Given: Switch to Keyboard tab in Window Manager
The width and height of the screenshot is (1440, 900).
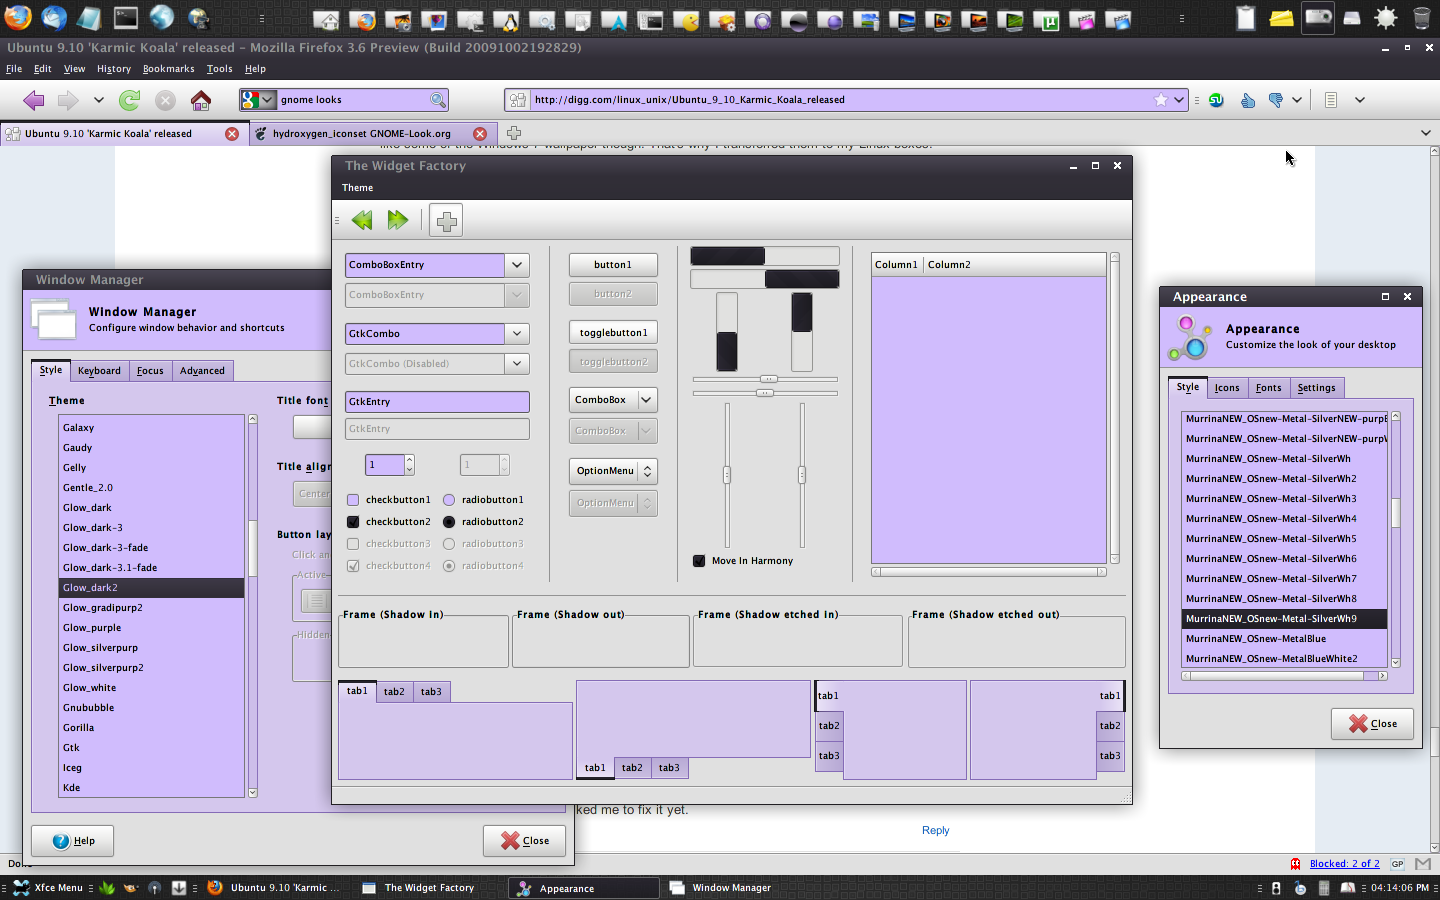Looking at the screenshot, I should [x=99, y=371].
